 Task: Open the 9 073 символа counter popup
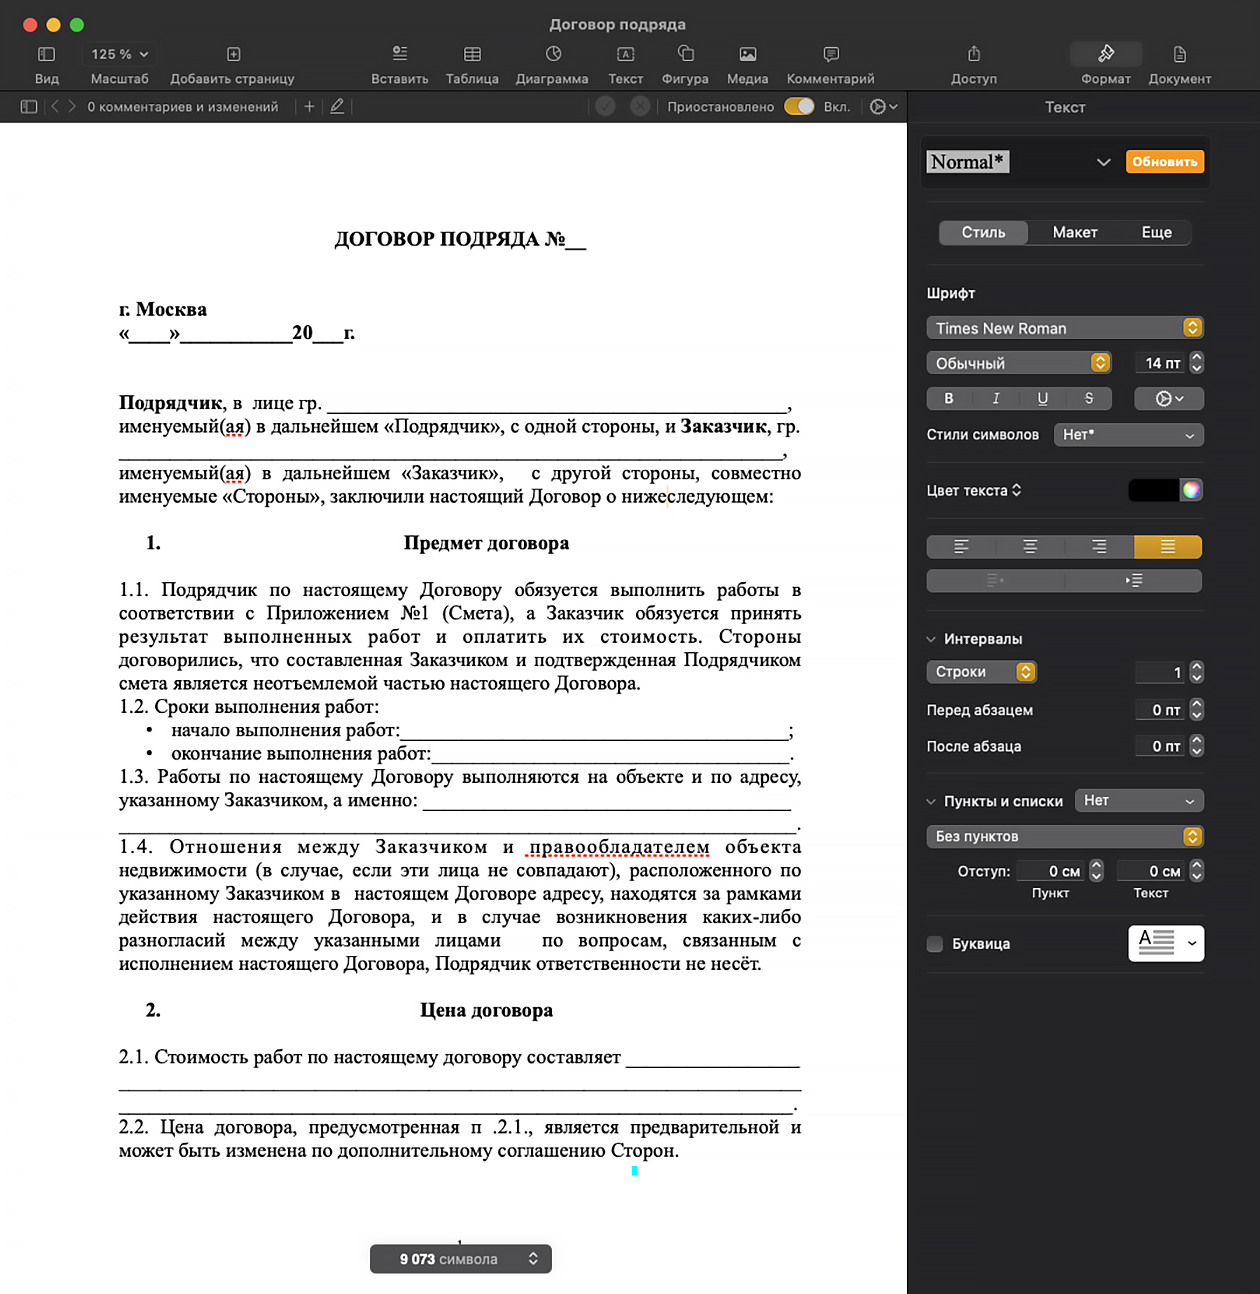click(461, 1259)
